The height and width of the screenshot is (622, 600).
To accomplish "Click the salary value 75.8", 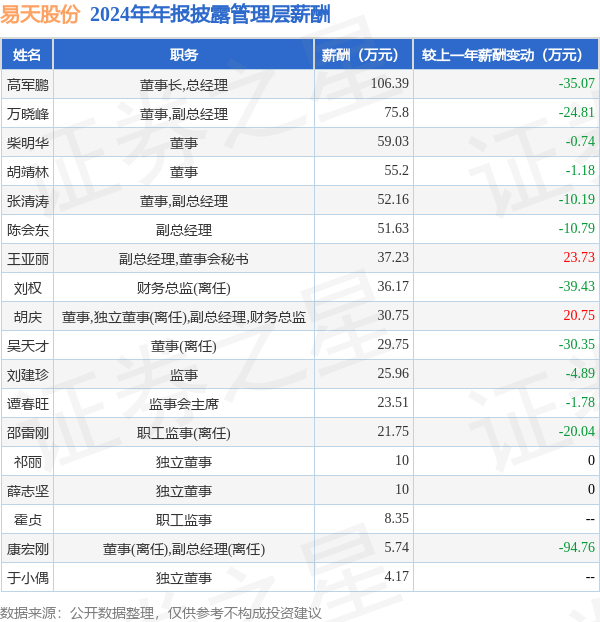I will click(396, 112).
